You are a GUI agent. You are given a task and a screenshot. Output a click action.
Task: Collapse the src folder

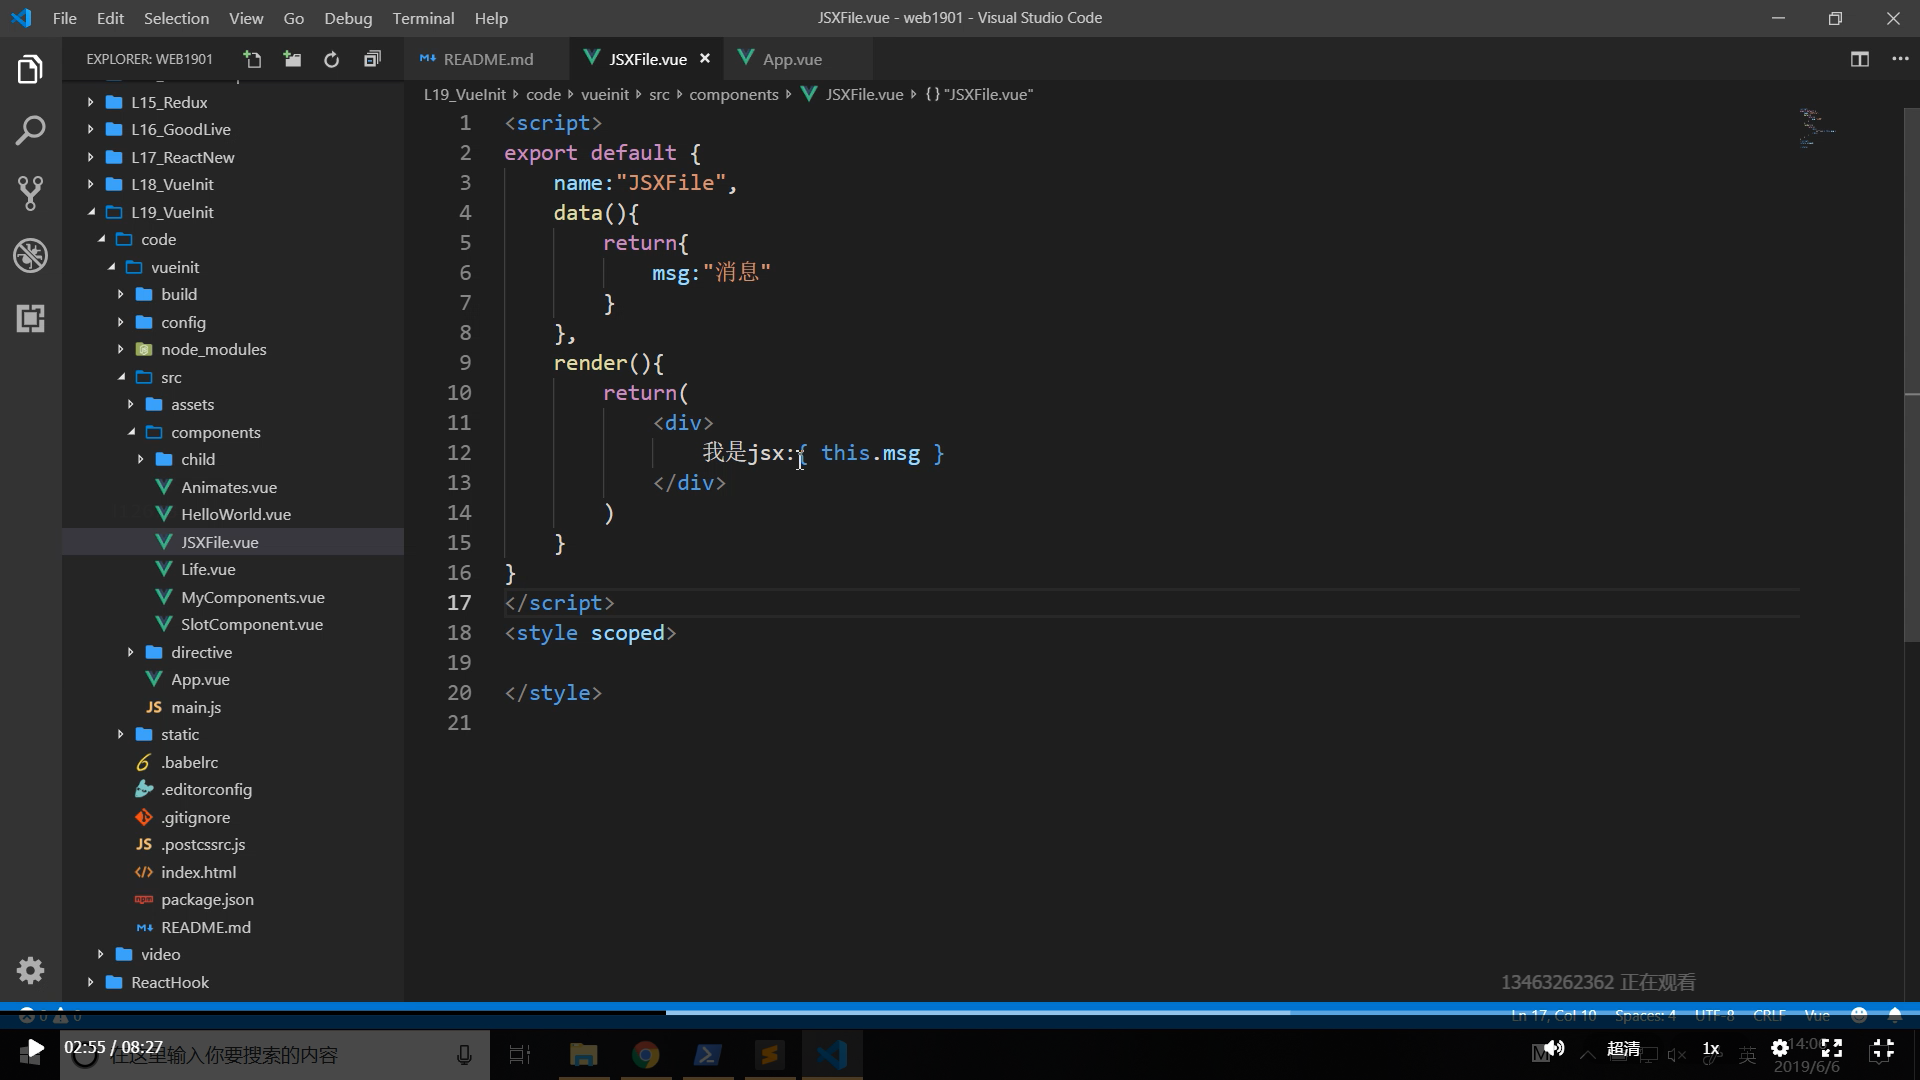tap(120, 377)
